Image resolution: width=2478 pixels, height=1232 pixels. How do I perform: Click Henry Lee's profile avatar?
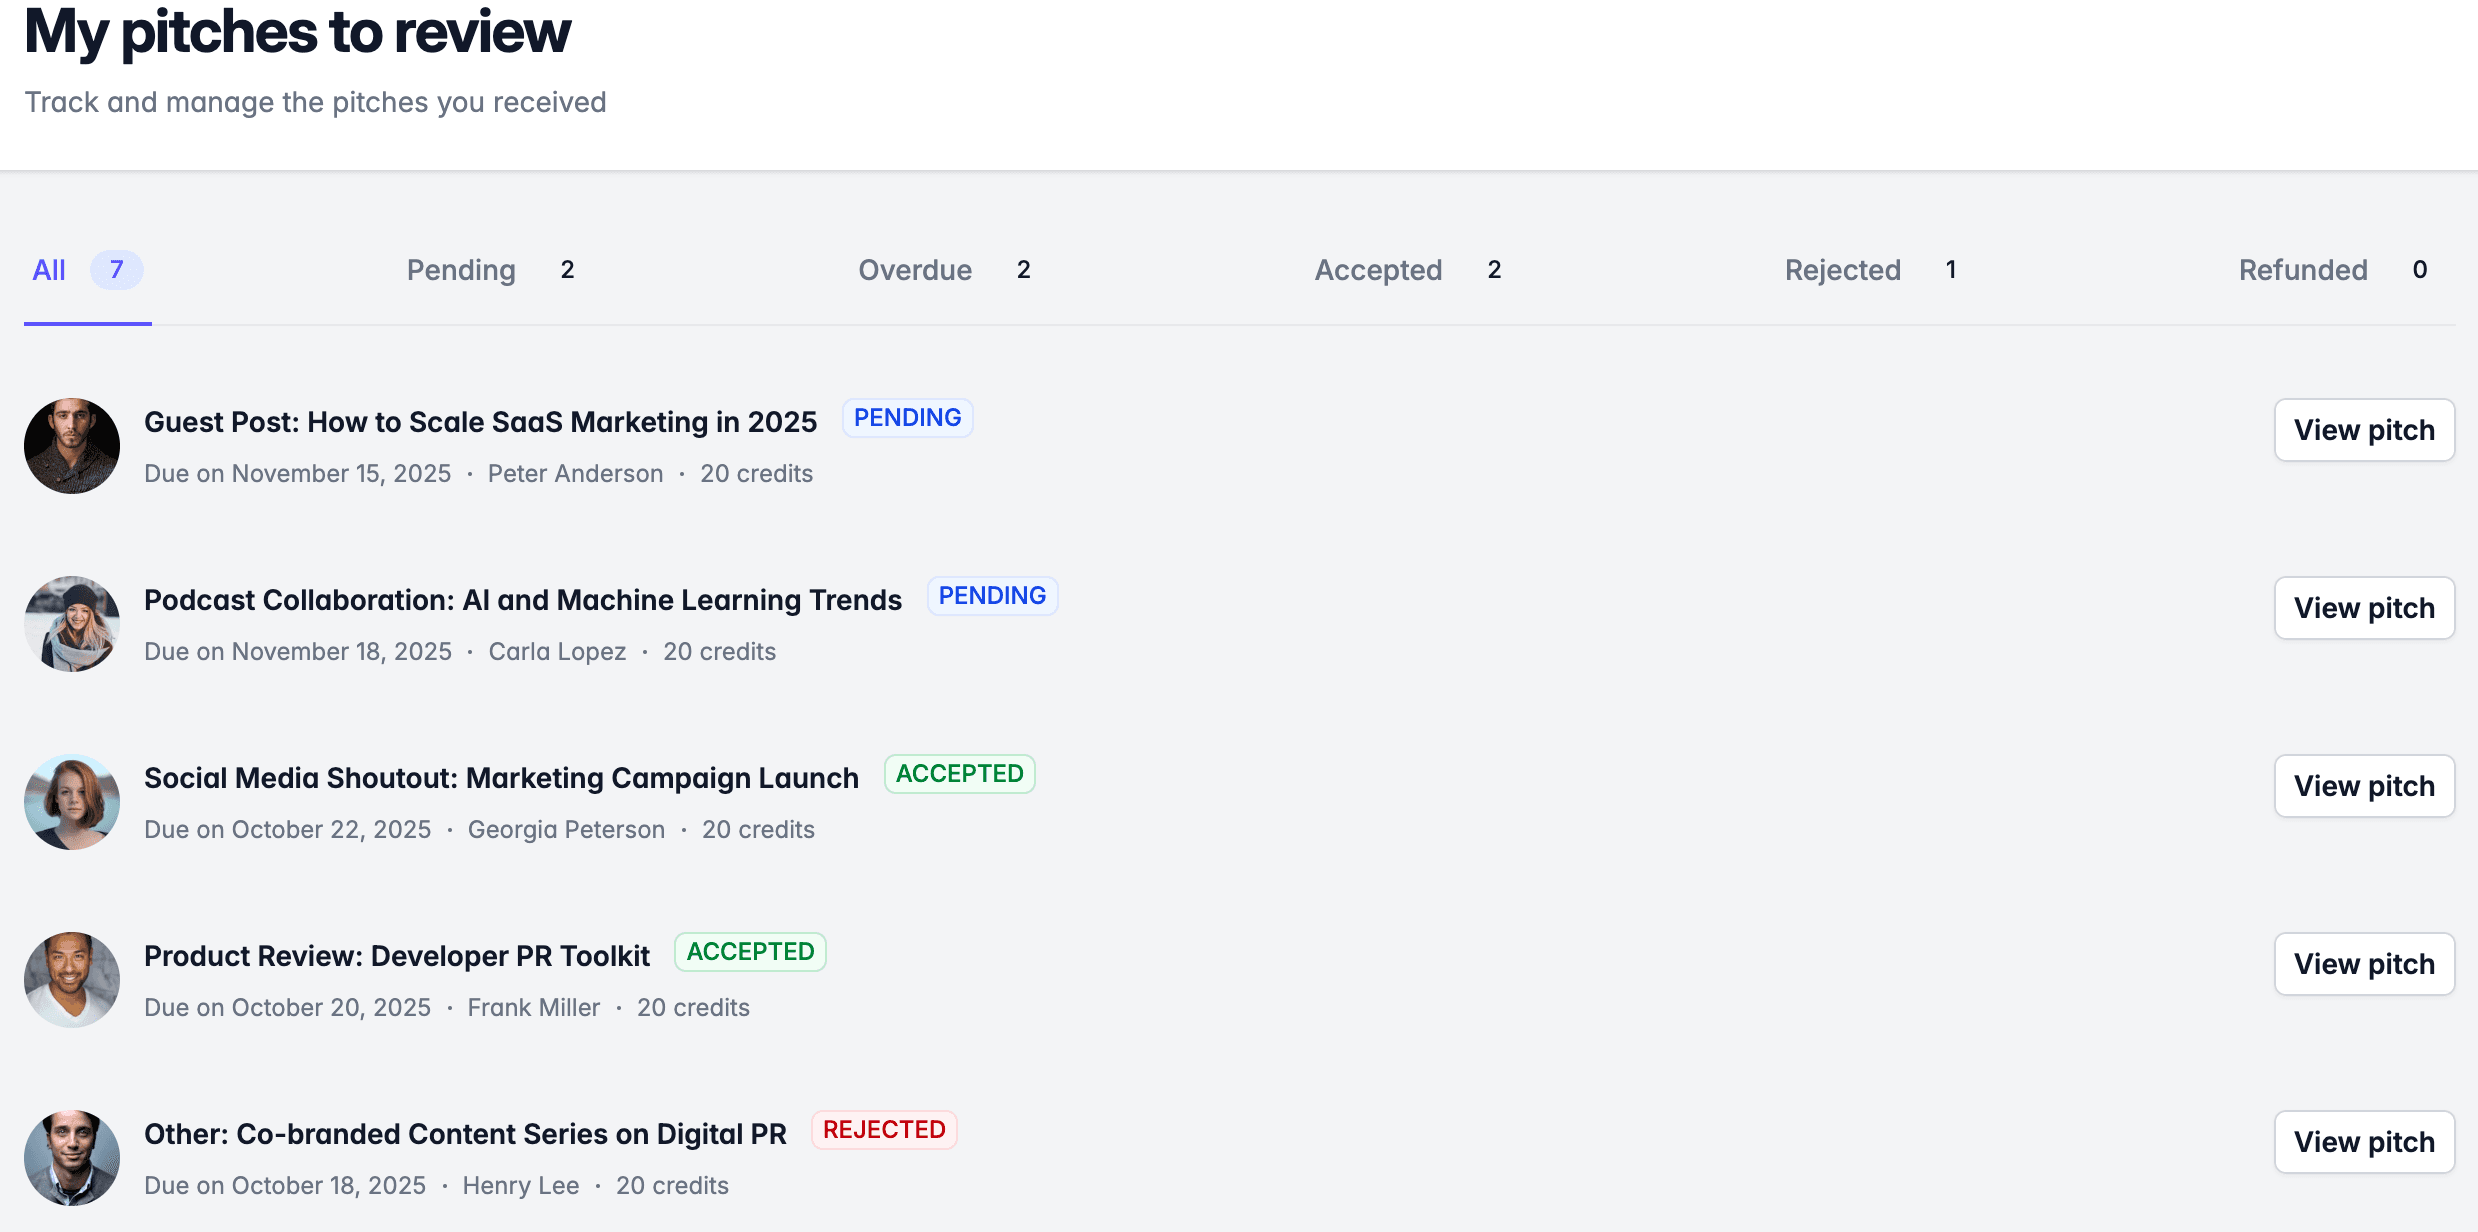tap(72, 1158)
